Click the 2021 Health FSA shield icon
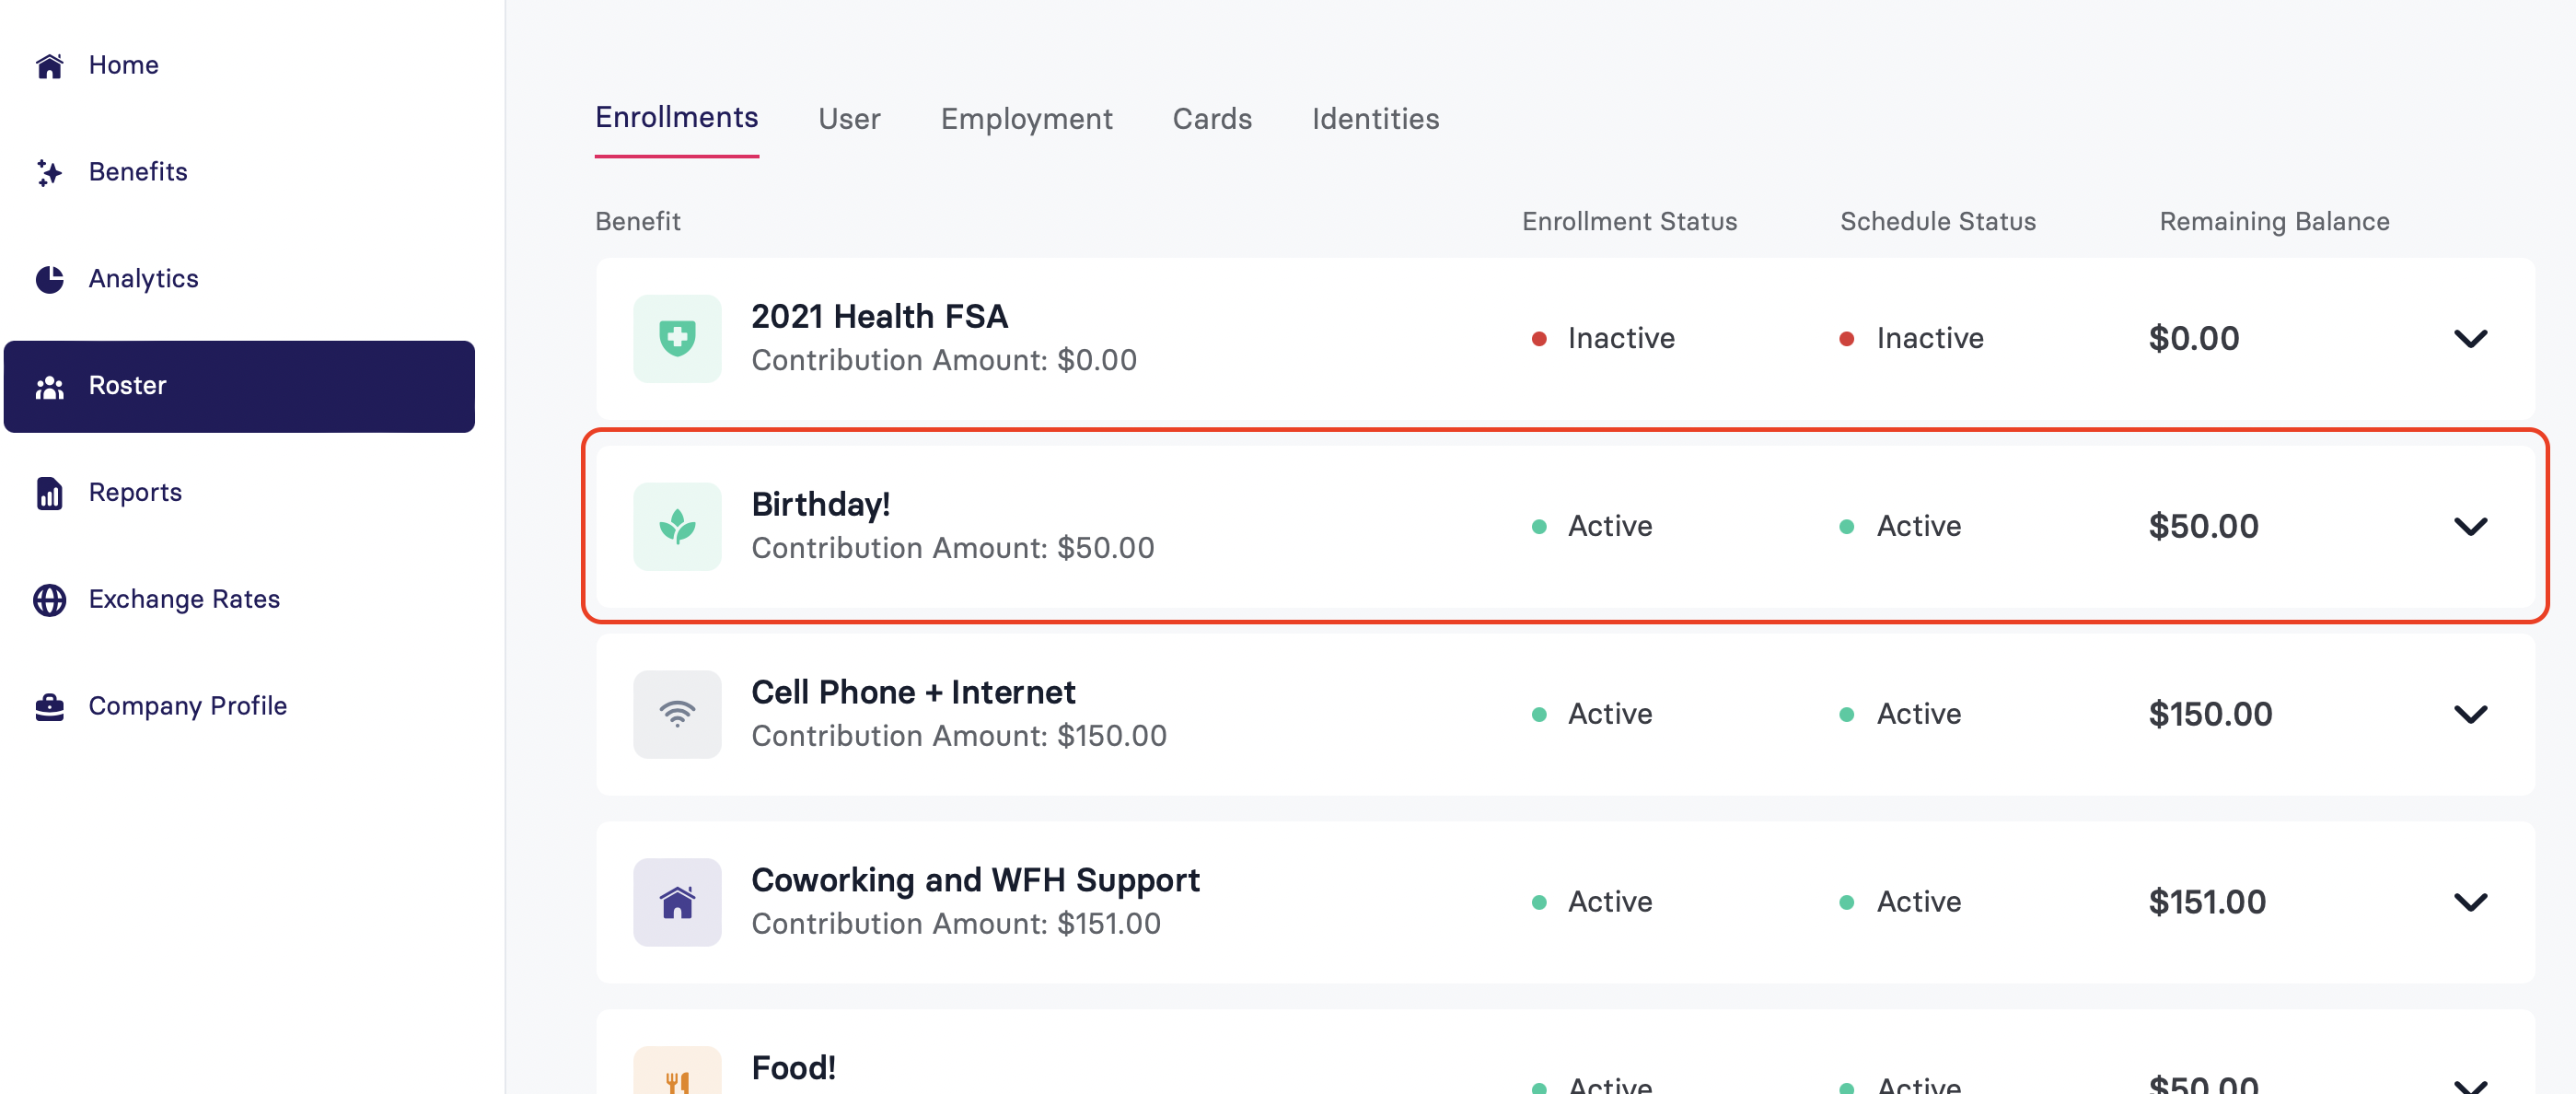Image resolution: width=2576 pixels, height=1094 pixels. click(677, 339)
